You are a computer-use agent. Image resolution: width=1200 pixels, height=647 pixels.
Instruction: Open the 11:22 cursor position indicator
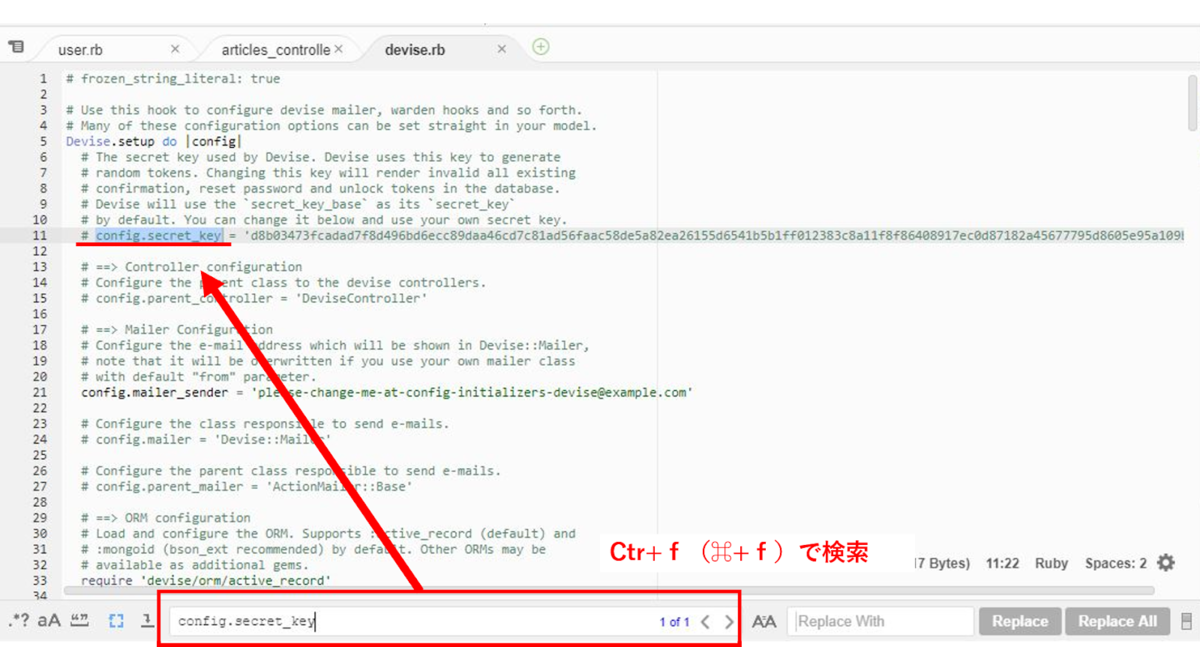point(1002,563)
